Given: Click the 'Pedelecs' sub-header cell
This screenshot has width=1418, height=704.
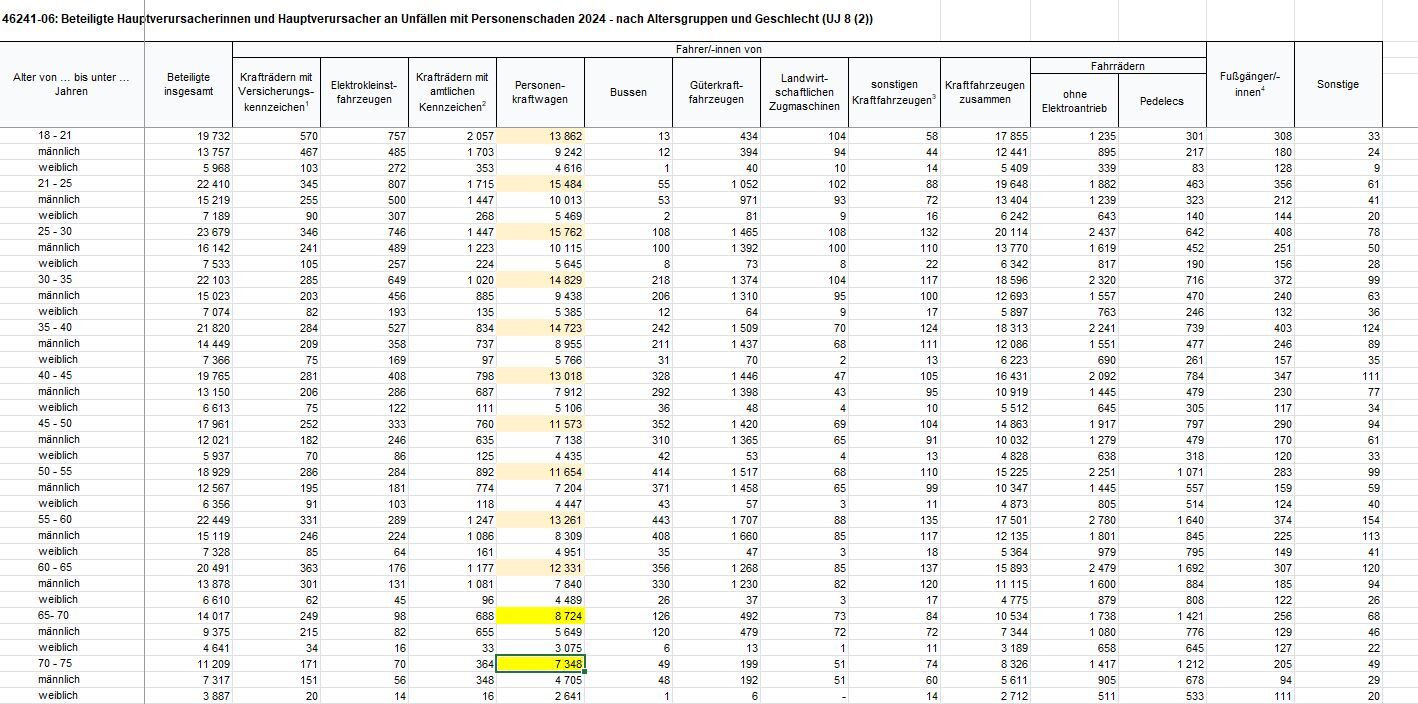Looking at the screenshot, I should [1162, 101].
